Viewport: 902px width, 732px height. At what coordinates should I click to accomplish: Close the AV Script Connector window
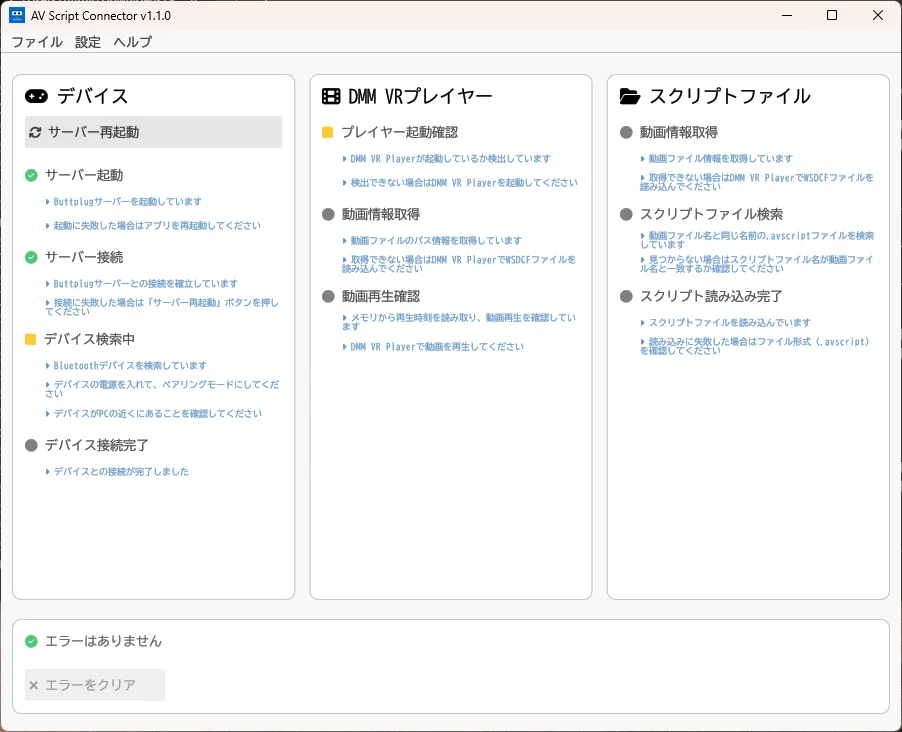point(878,16)
